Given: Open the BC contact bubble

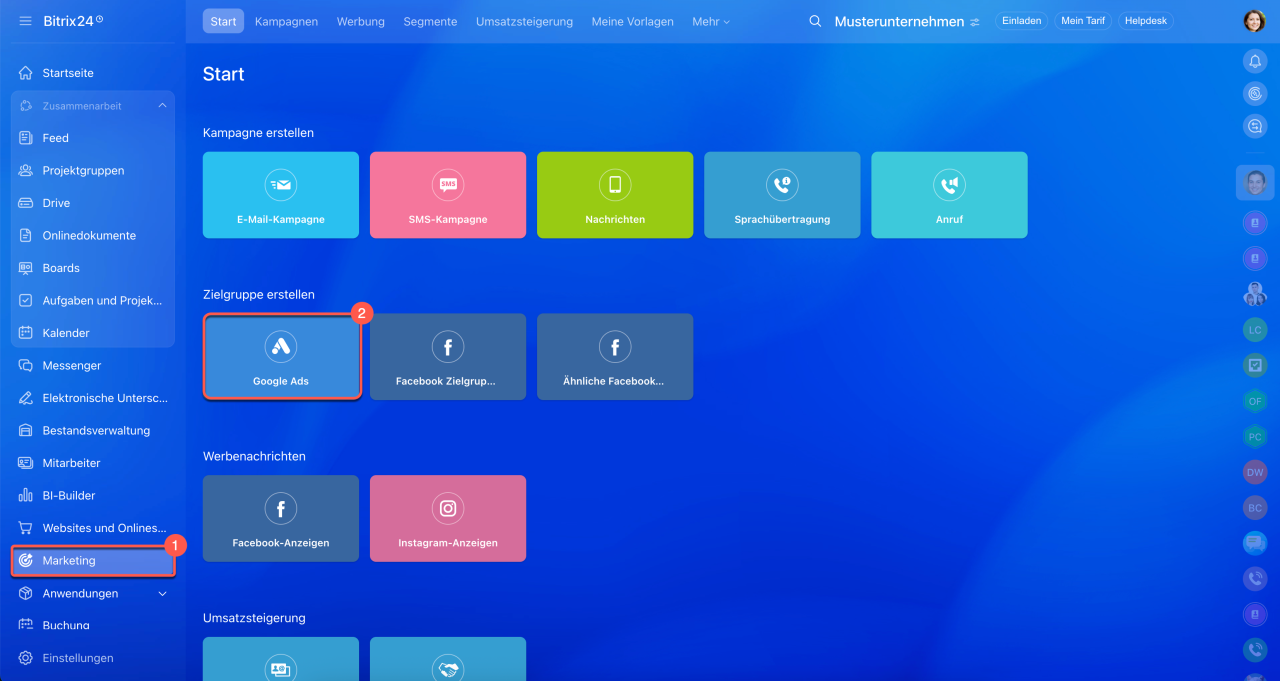Looking at the screenshot, I should coord(1255,508).
